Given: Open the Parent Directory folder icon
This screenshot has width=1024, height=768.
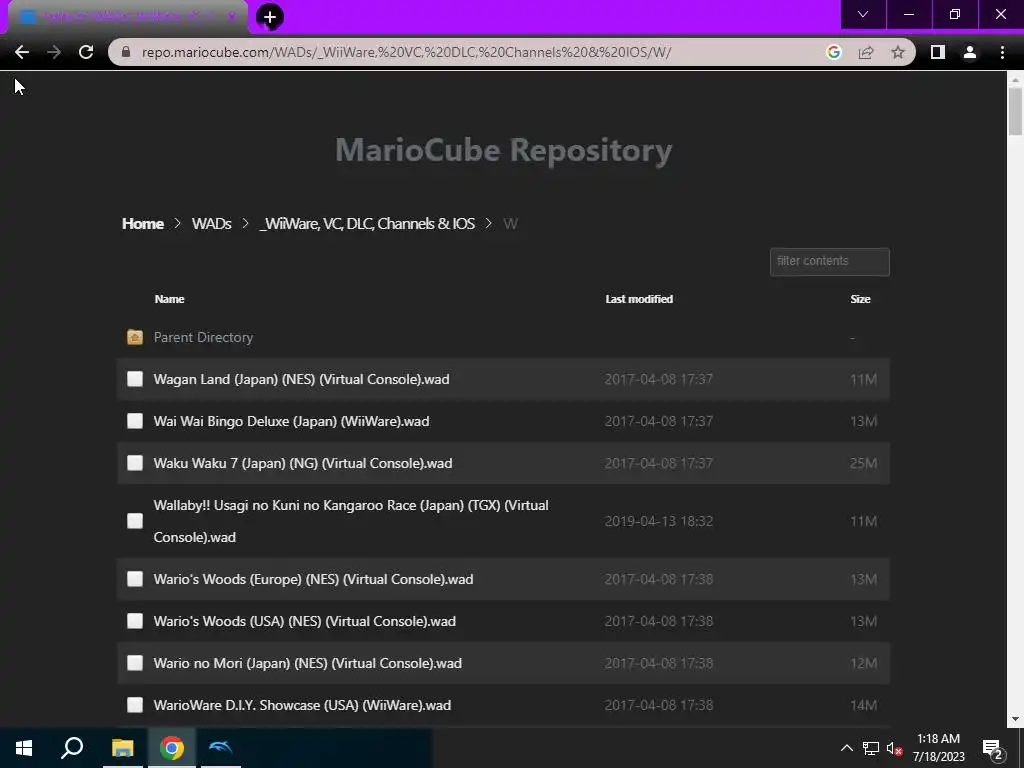Looking at the screenshot, I should tap(135, 337).
